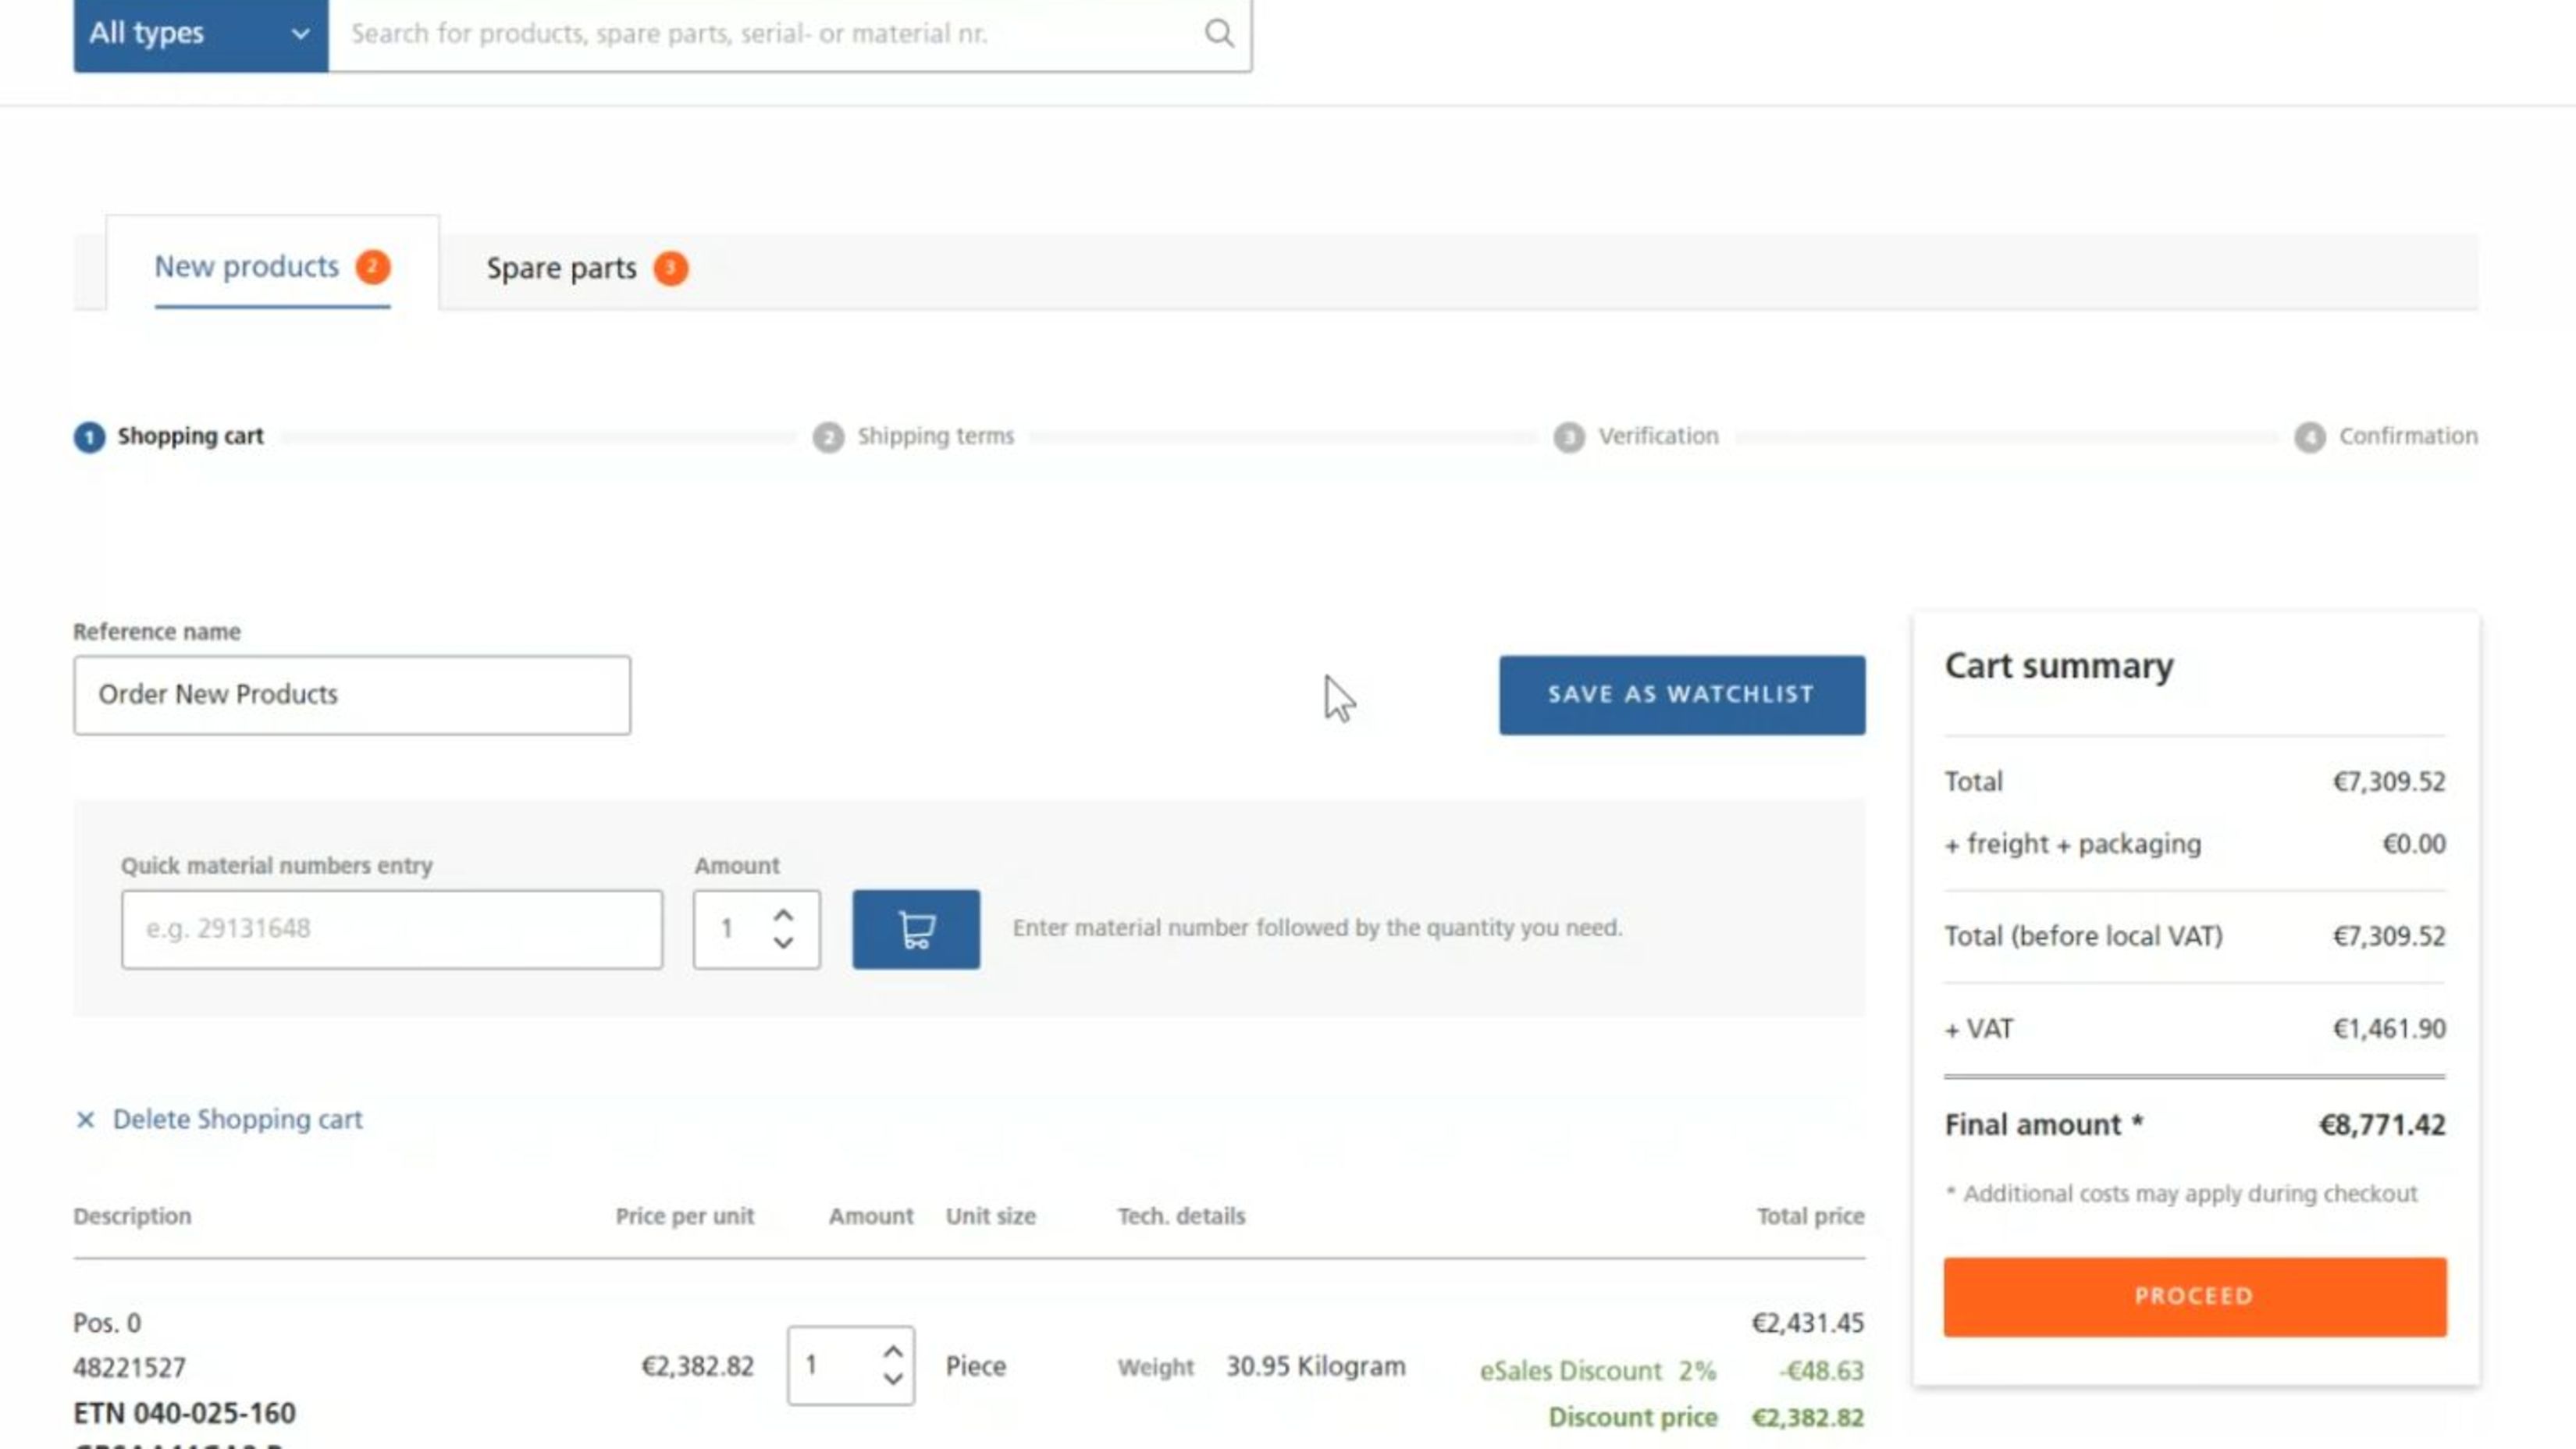Open the Delete Shopping cart link
The width and height of the screenshot is (2576, 1449).
coord(238,1120)
